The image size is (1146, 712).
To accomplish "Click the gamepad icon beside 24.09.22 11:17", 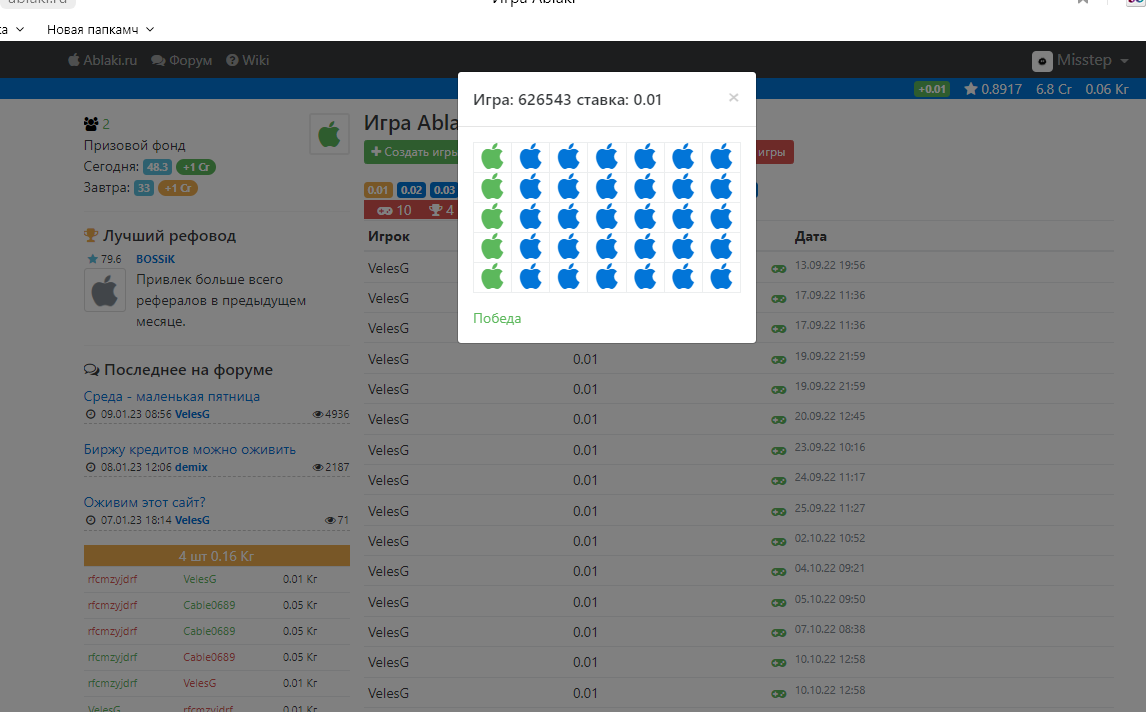I will click(778, 481).
